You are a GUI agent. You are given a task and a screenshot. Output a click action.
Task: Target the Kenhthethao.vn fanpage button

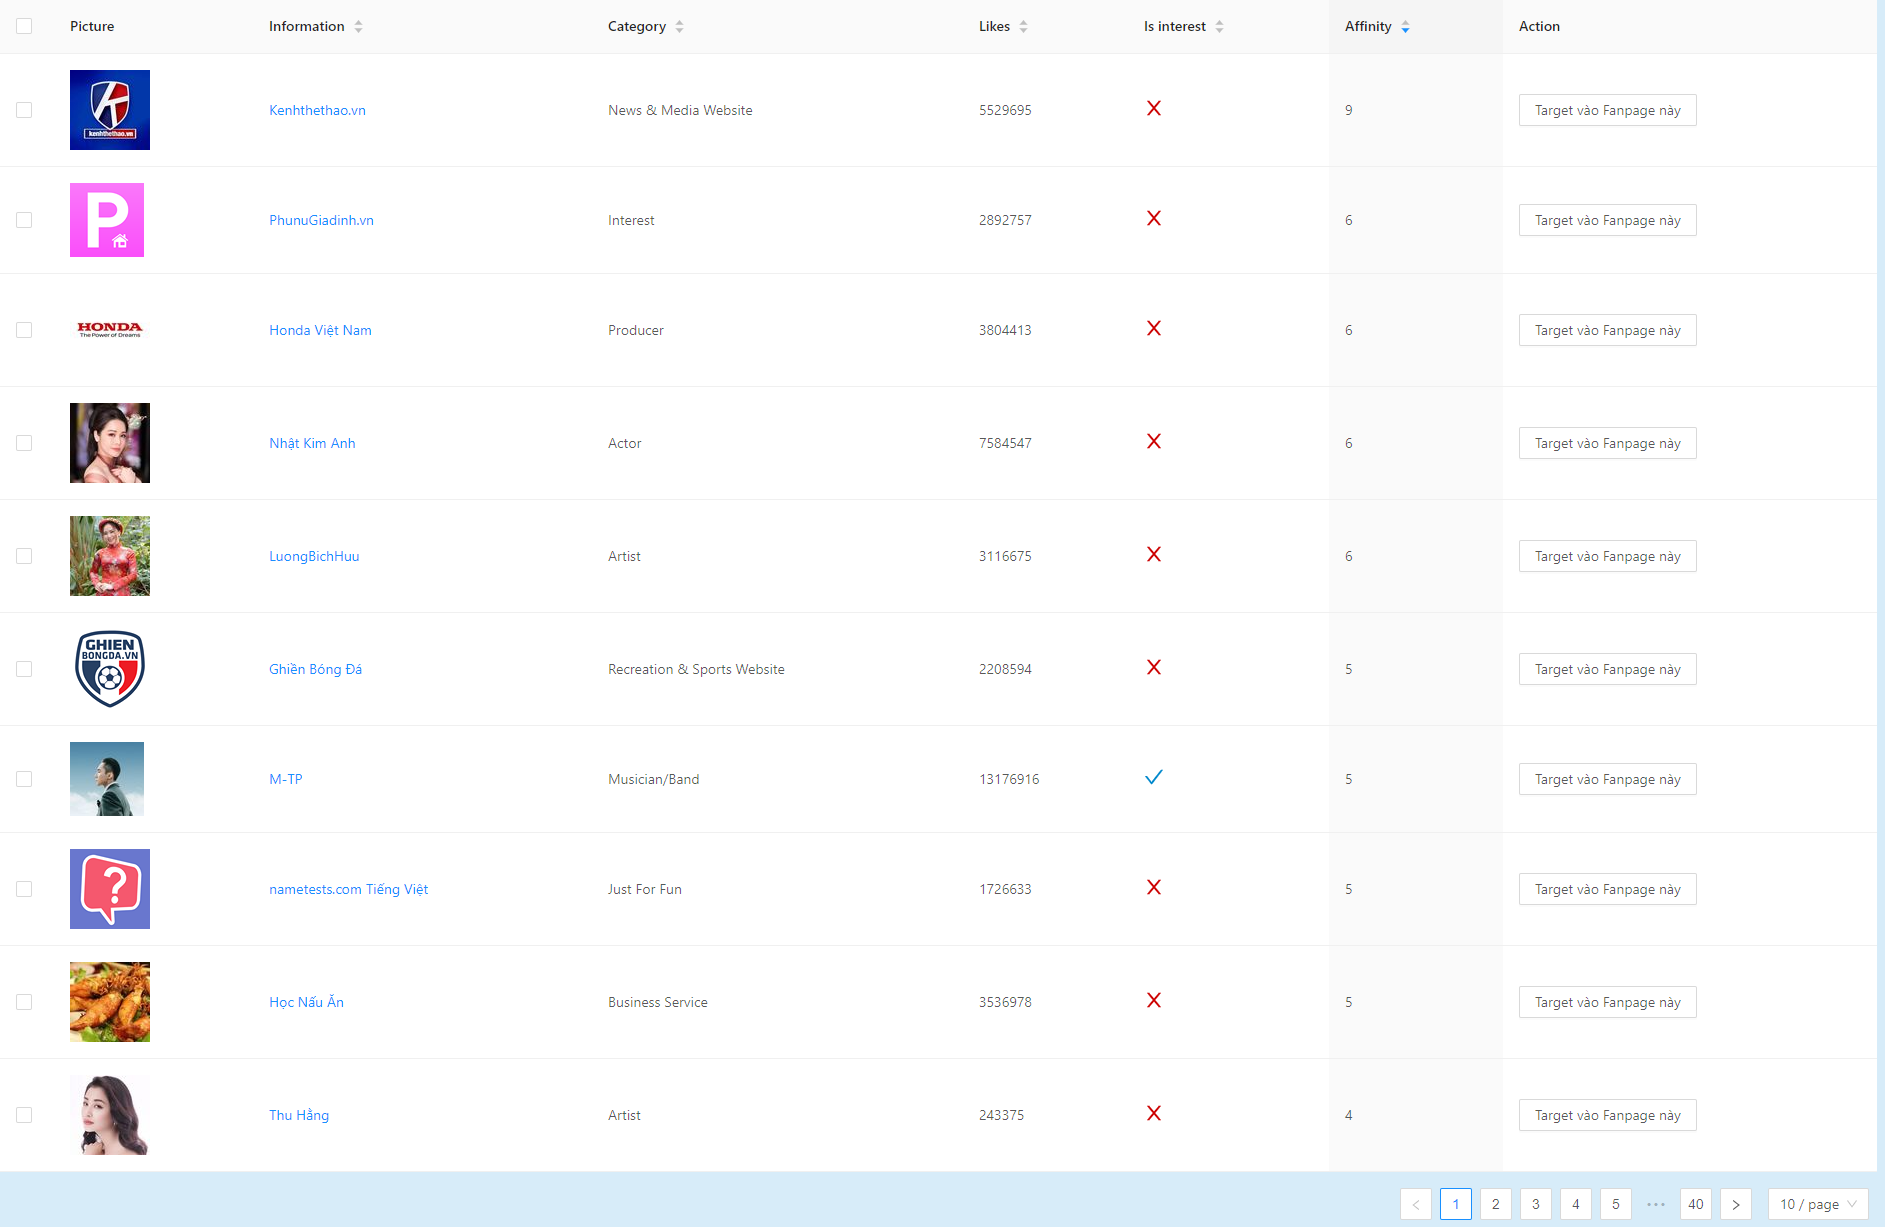1608,110
